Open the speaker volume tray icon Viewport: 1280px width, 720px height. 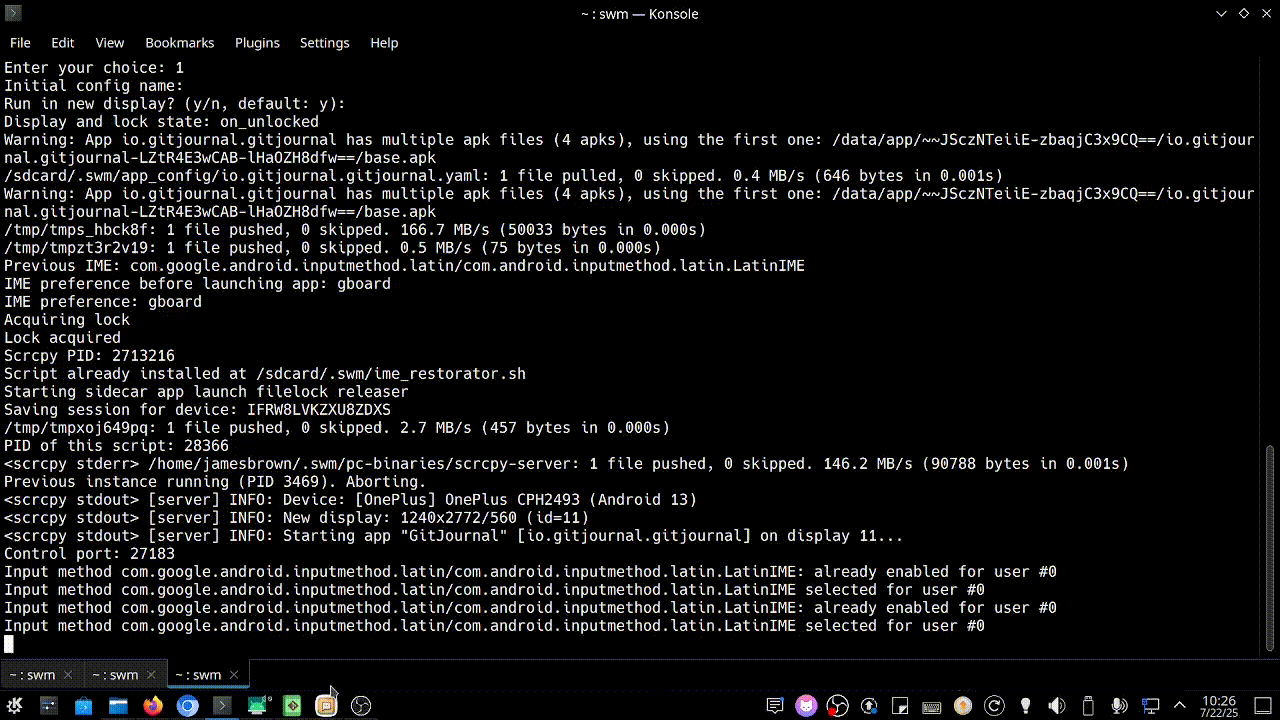(1056, 706)
